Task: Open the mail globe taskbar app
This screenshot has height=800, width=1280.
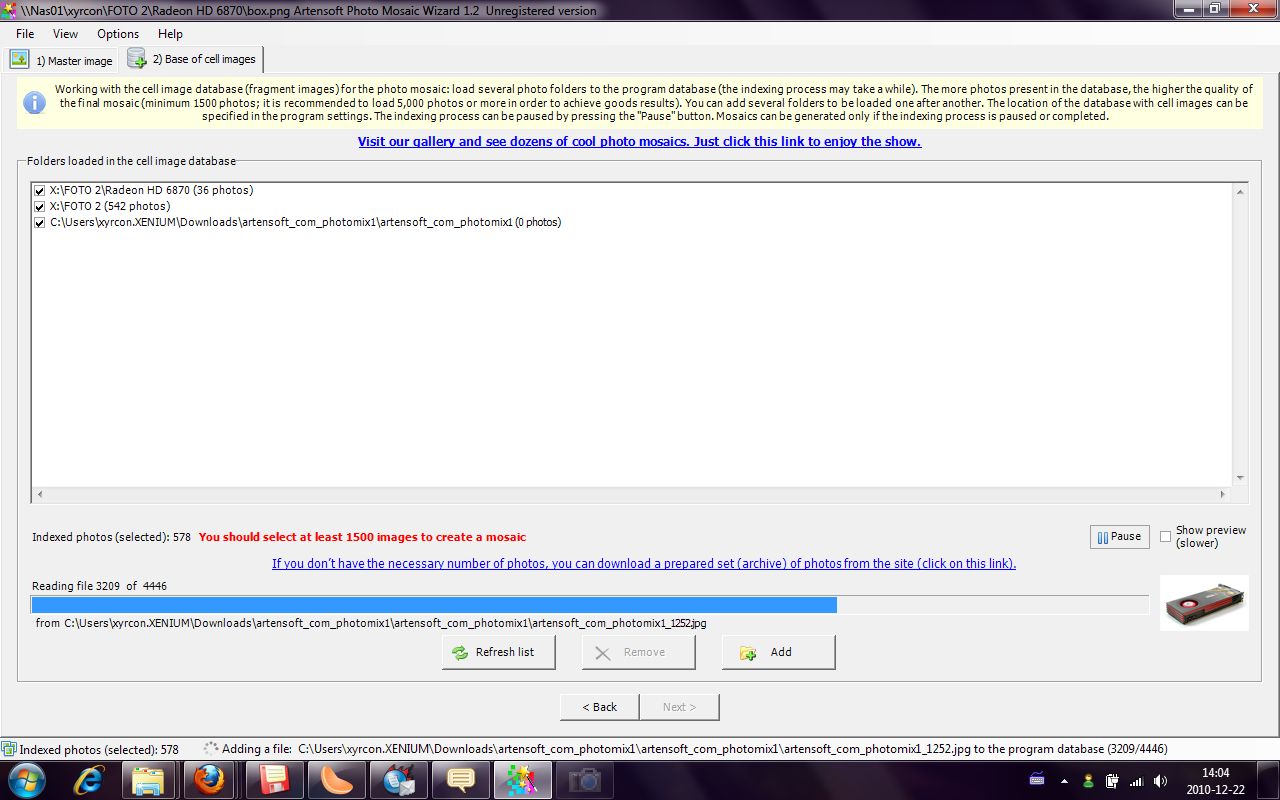Action: (x=397, y=780)
